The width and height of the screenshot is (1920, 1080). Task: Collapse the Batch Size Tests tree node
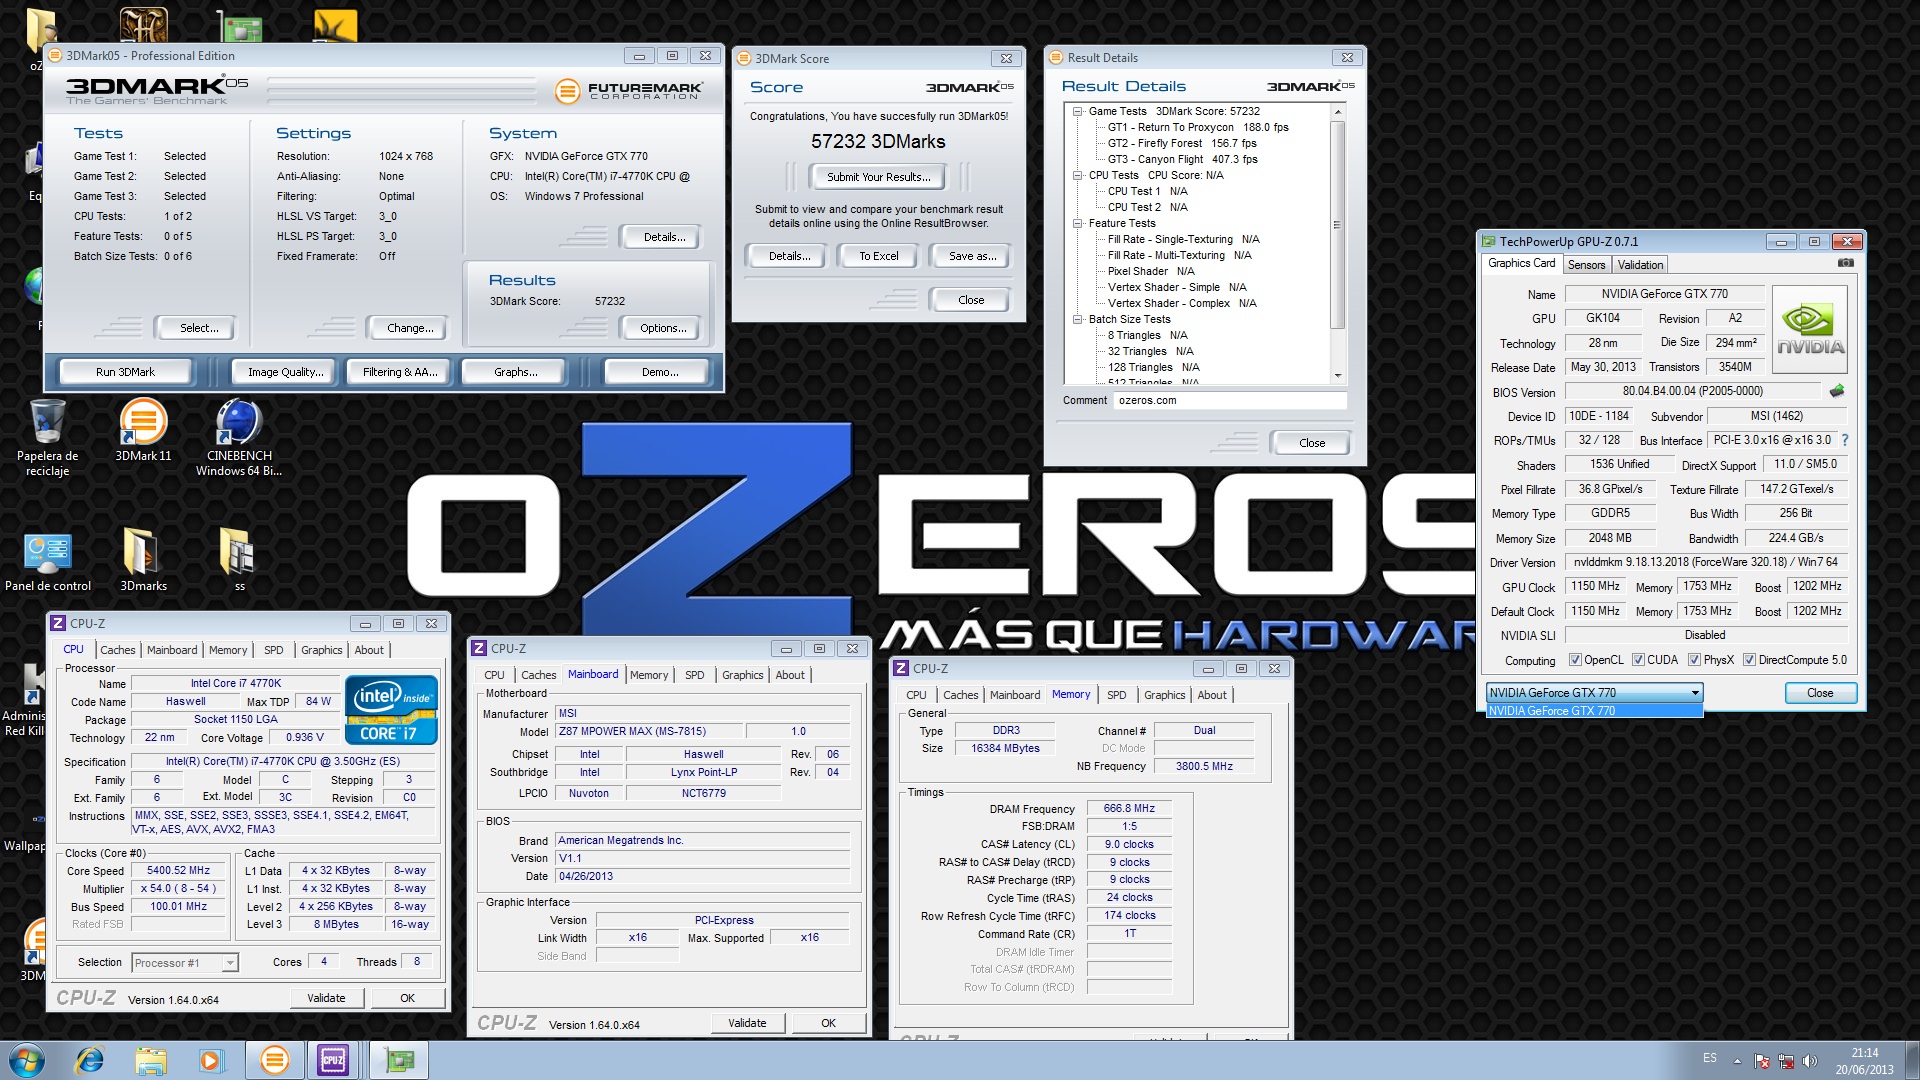pos(1078,320)
